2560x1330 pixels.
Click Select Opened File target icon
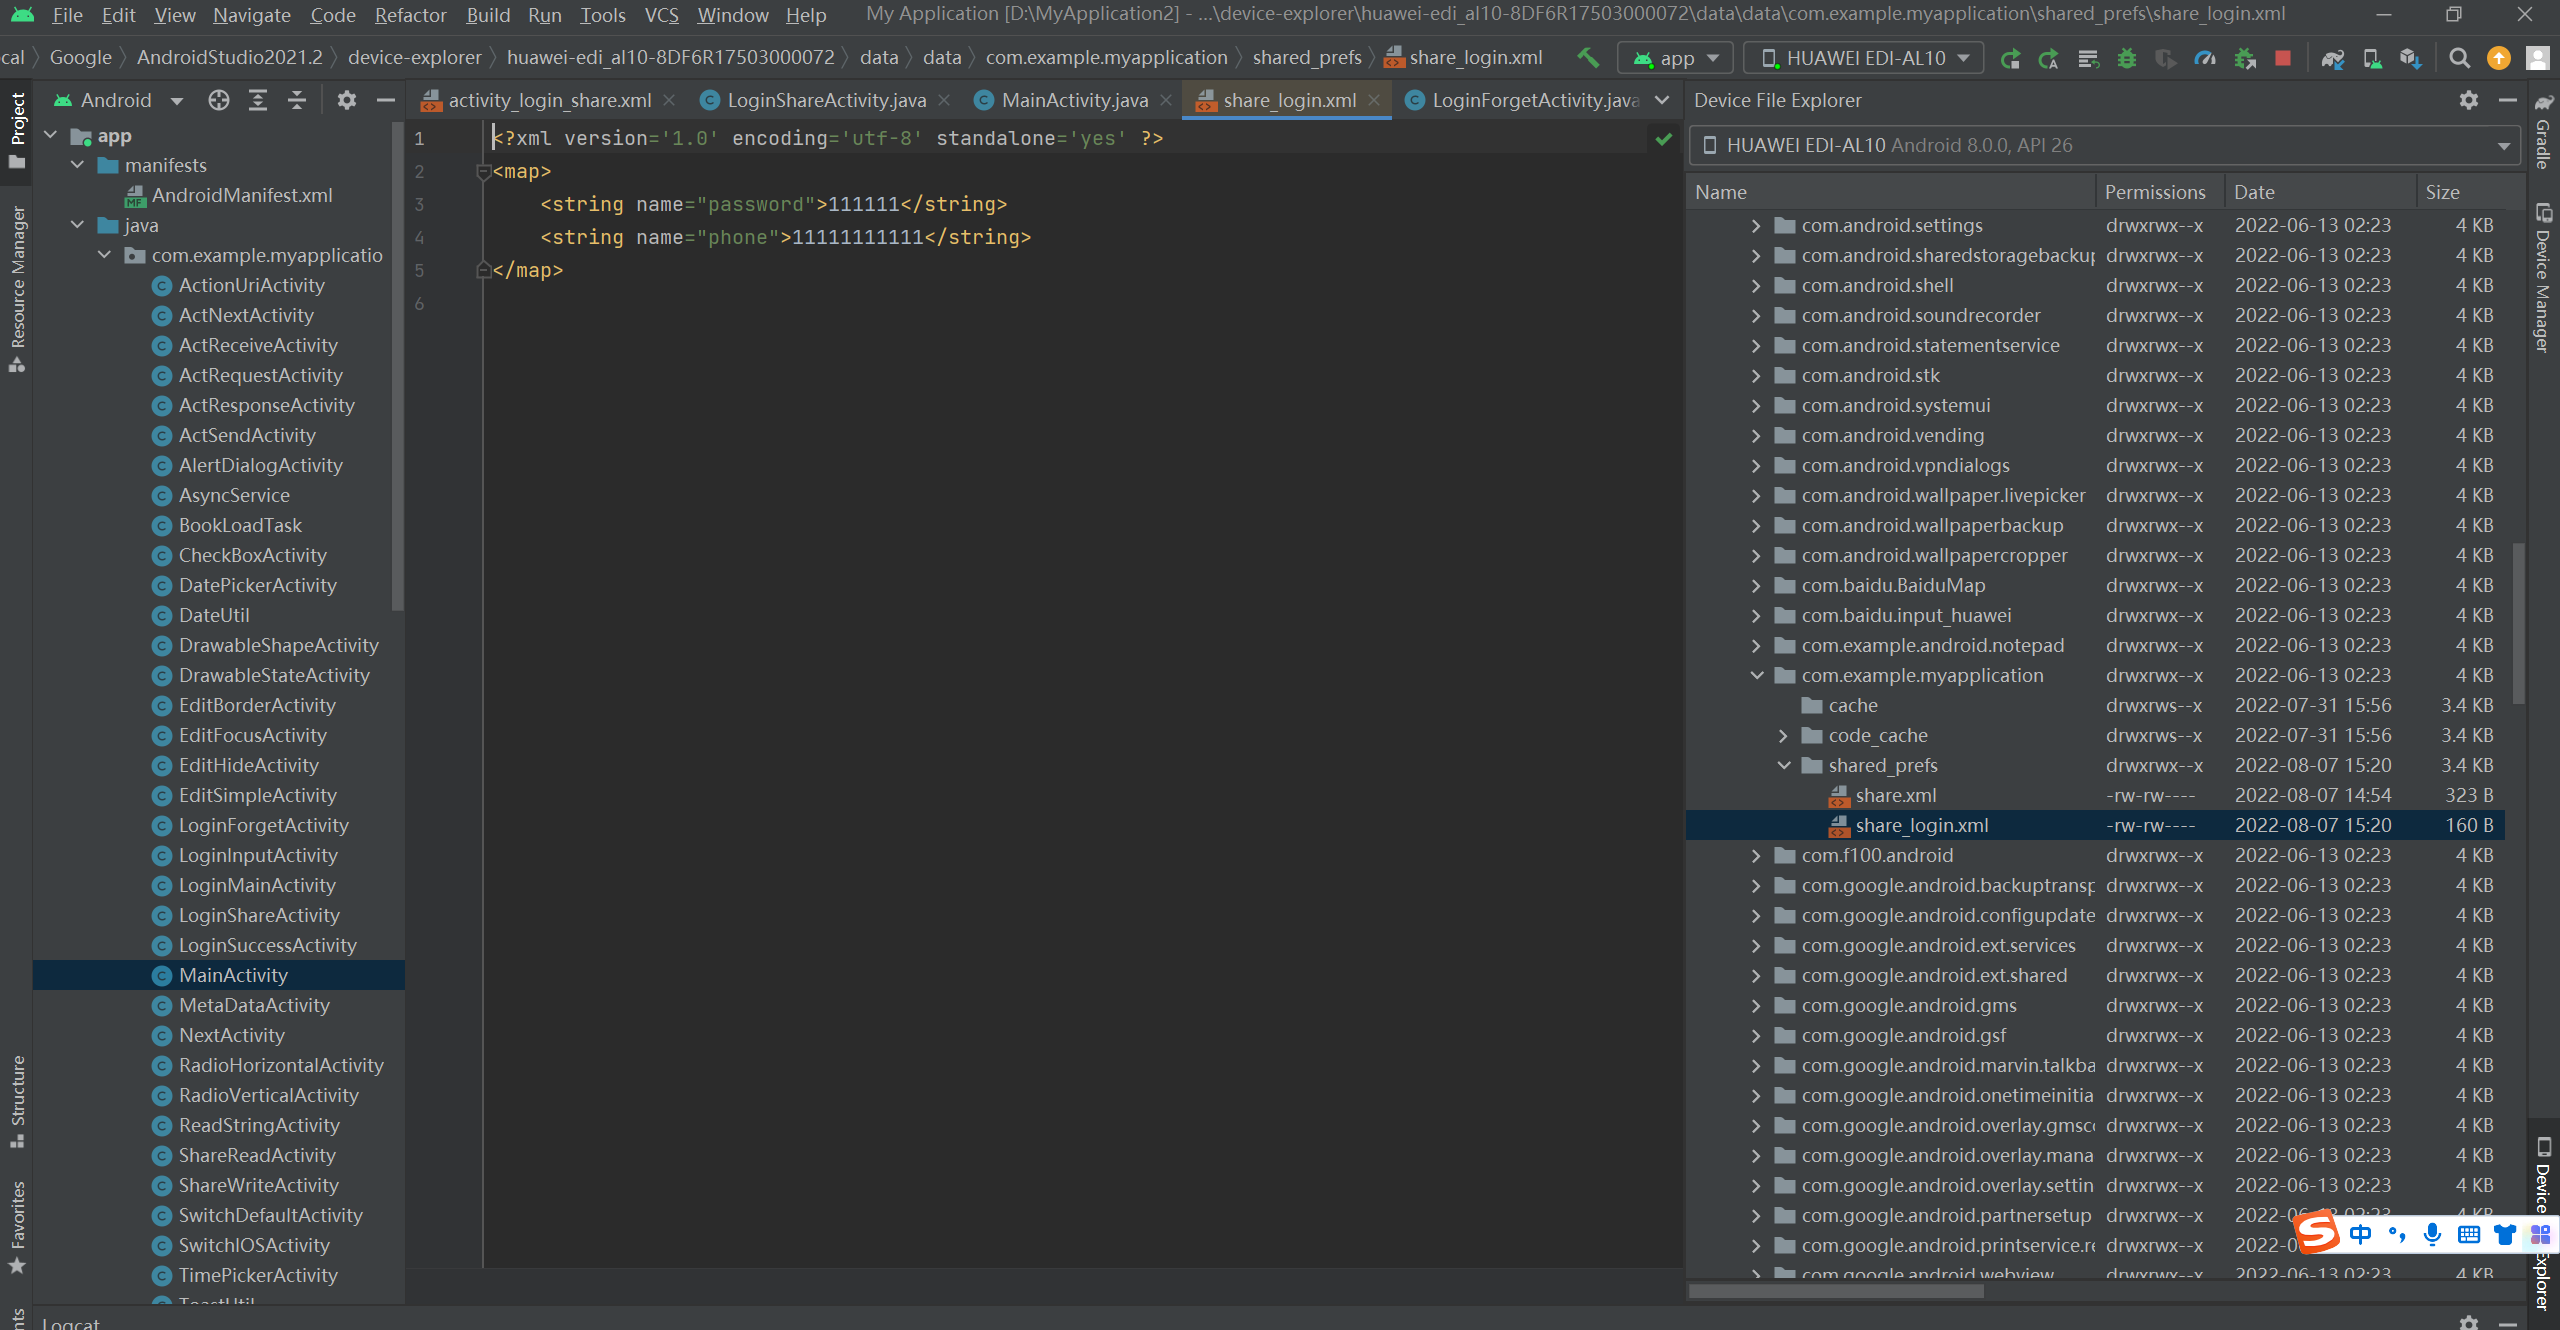click(x=218, y=100)
